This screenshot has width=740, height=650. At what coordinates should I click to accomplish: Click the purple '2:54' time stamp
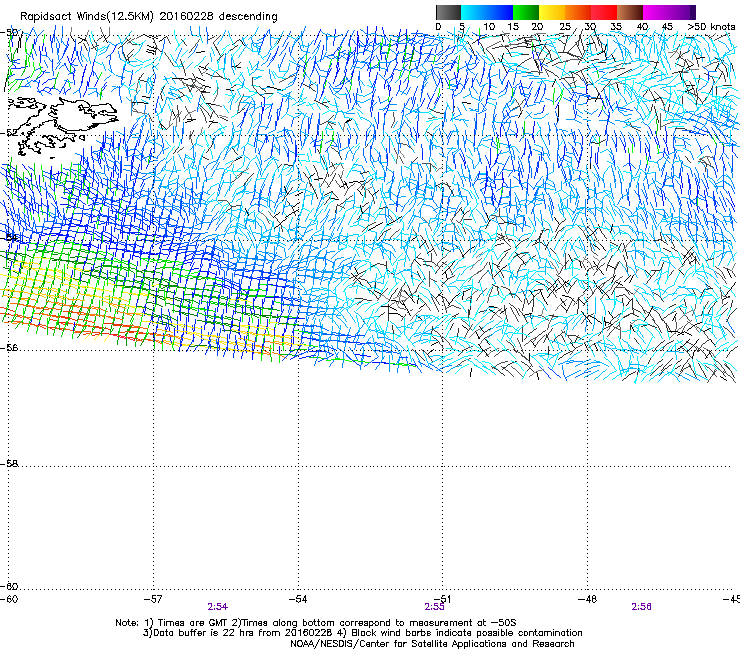point(218,607)
